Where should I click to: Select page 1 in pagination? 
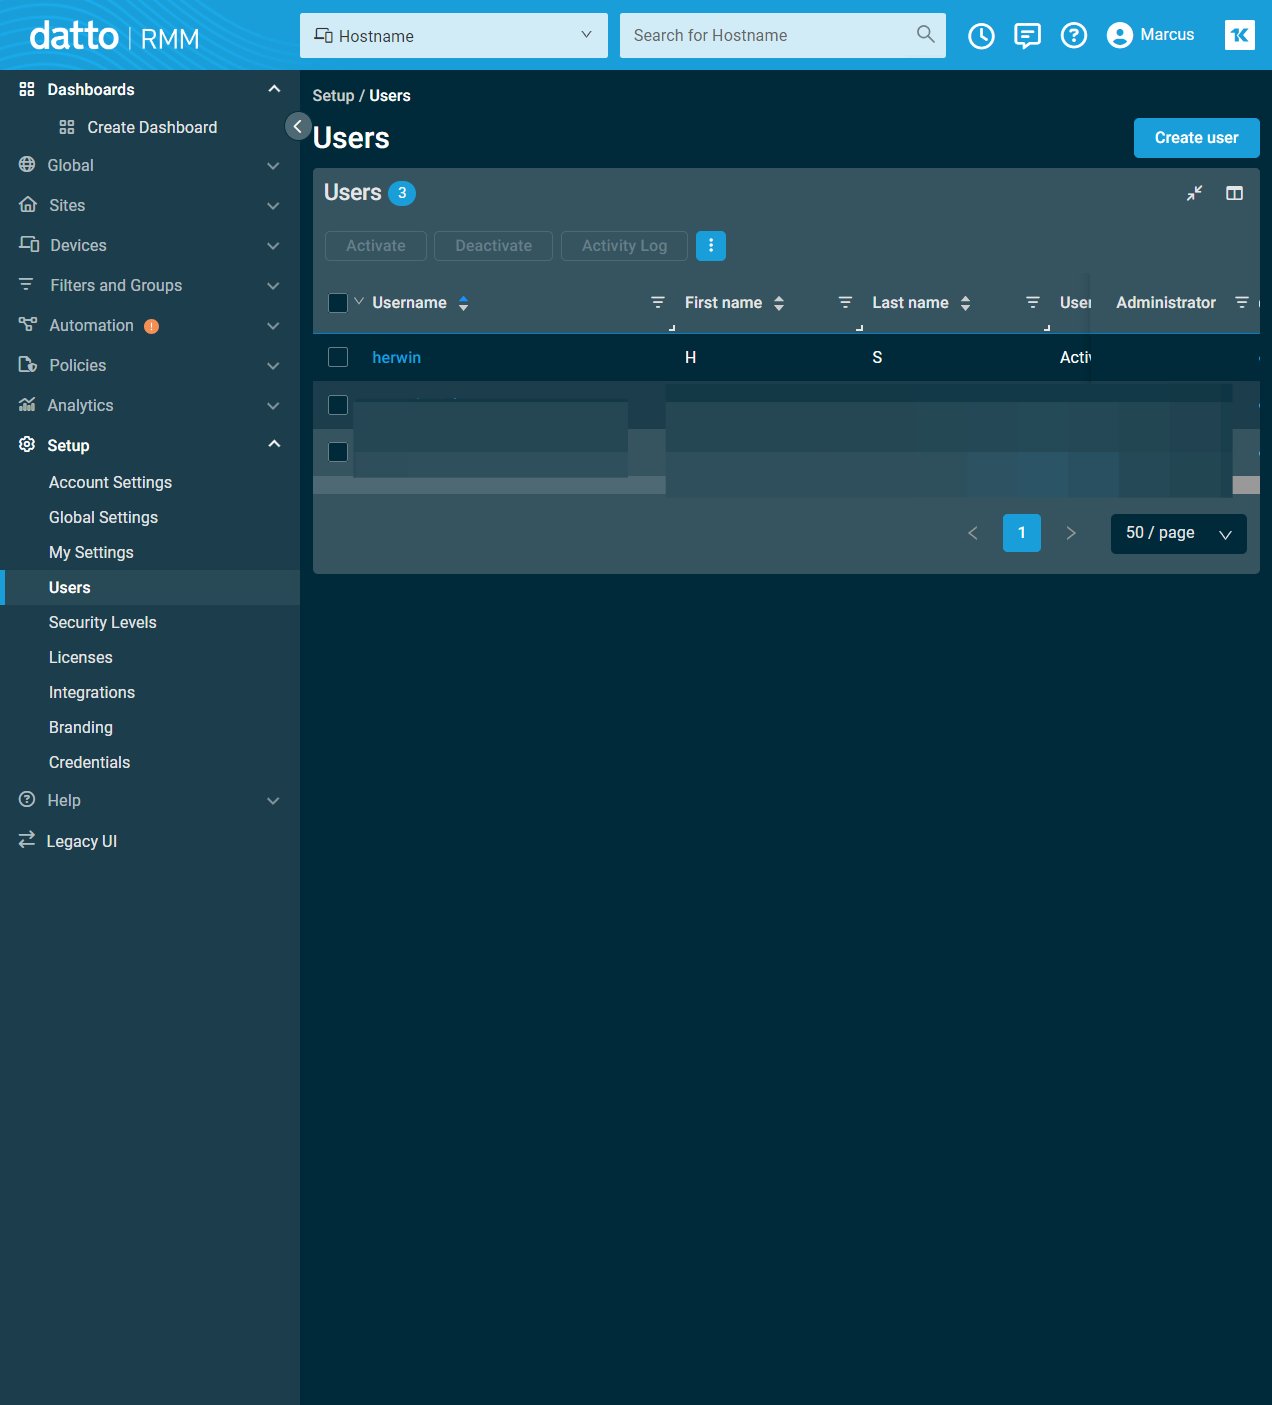[1021, 533]
